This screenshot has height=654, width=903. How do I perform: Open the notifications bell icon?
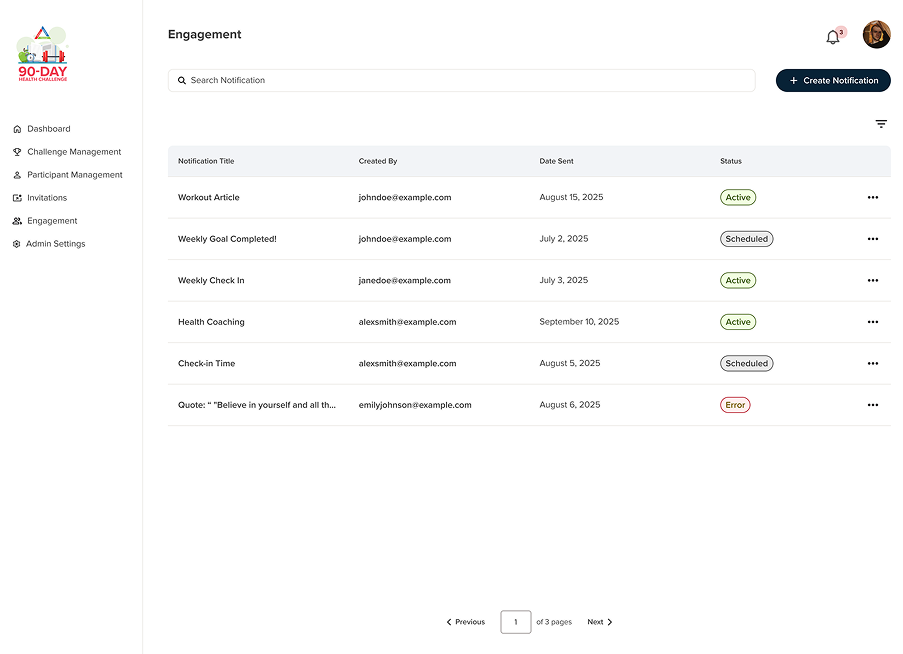pos(832,37)
